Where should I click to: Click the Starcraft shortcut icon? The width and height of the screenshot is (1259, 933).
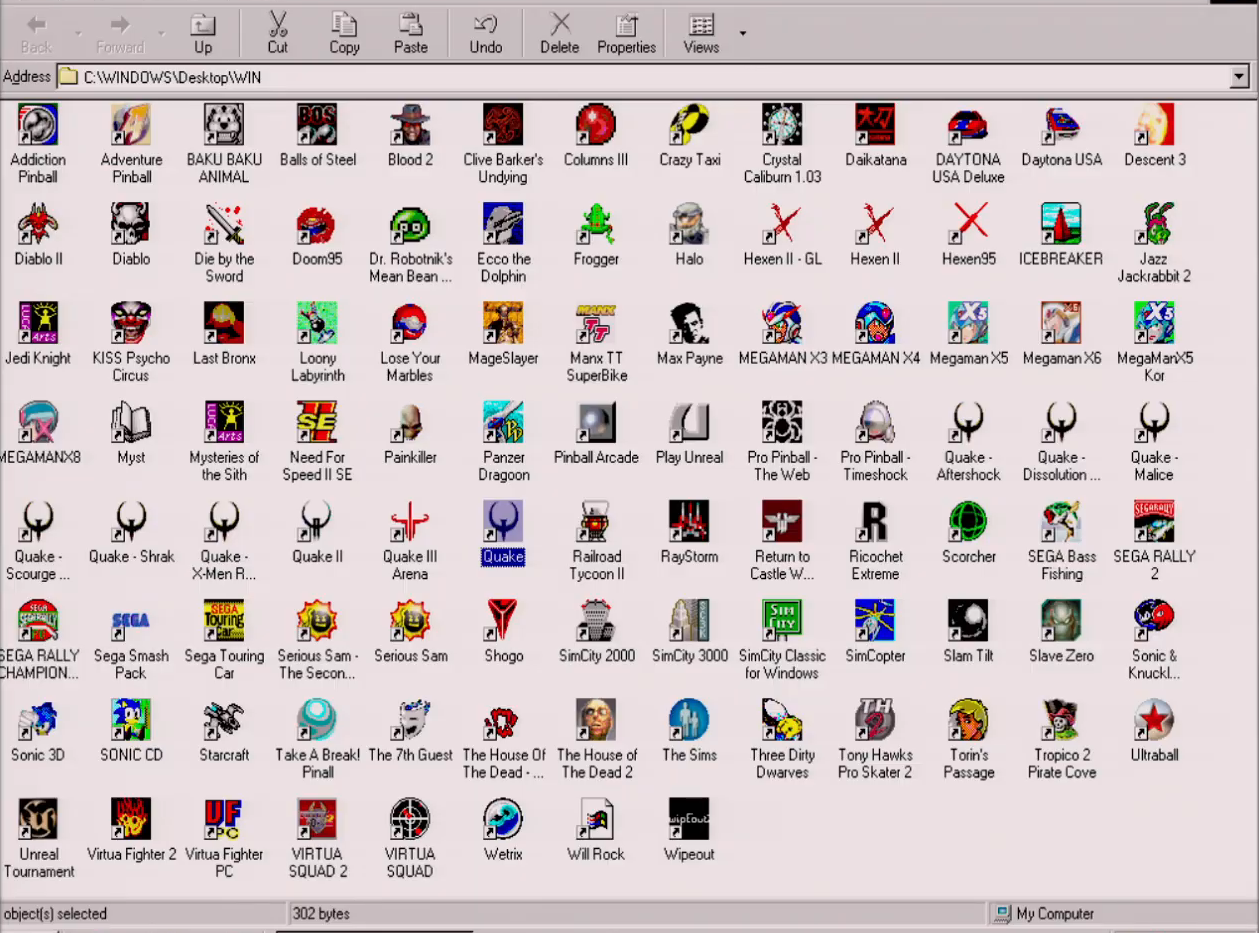pos(224,719)
